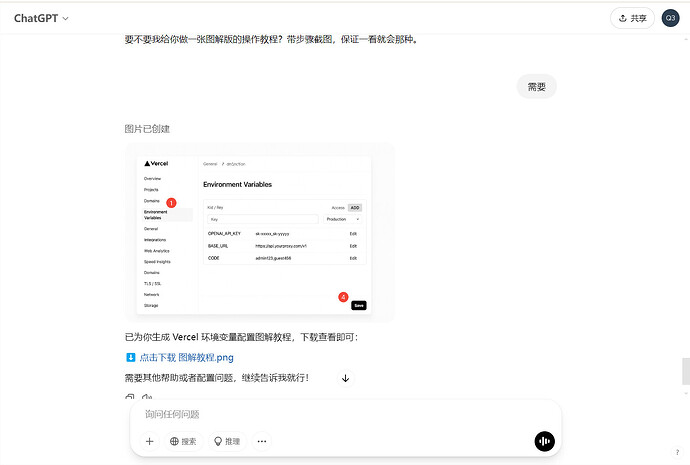Image resolution: width=690 pixels, height=465 pixels.
Task: Click the 图片已创建 status text
Action: [x=147, y=129]
